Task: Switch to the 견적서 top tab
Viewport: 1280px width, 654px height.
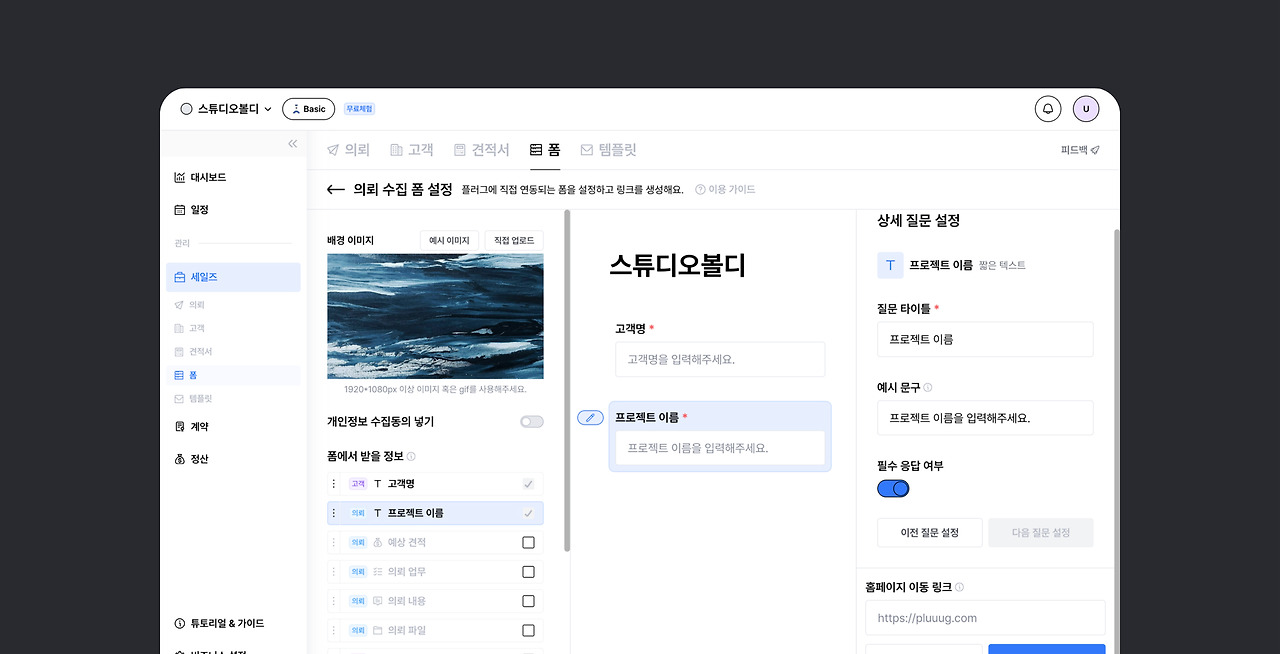Action: tap(481, 150)
